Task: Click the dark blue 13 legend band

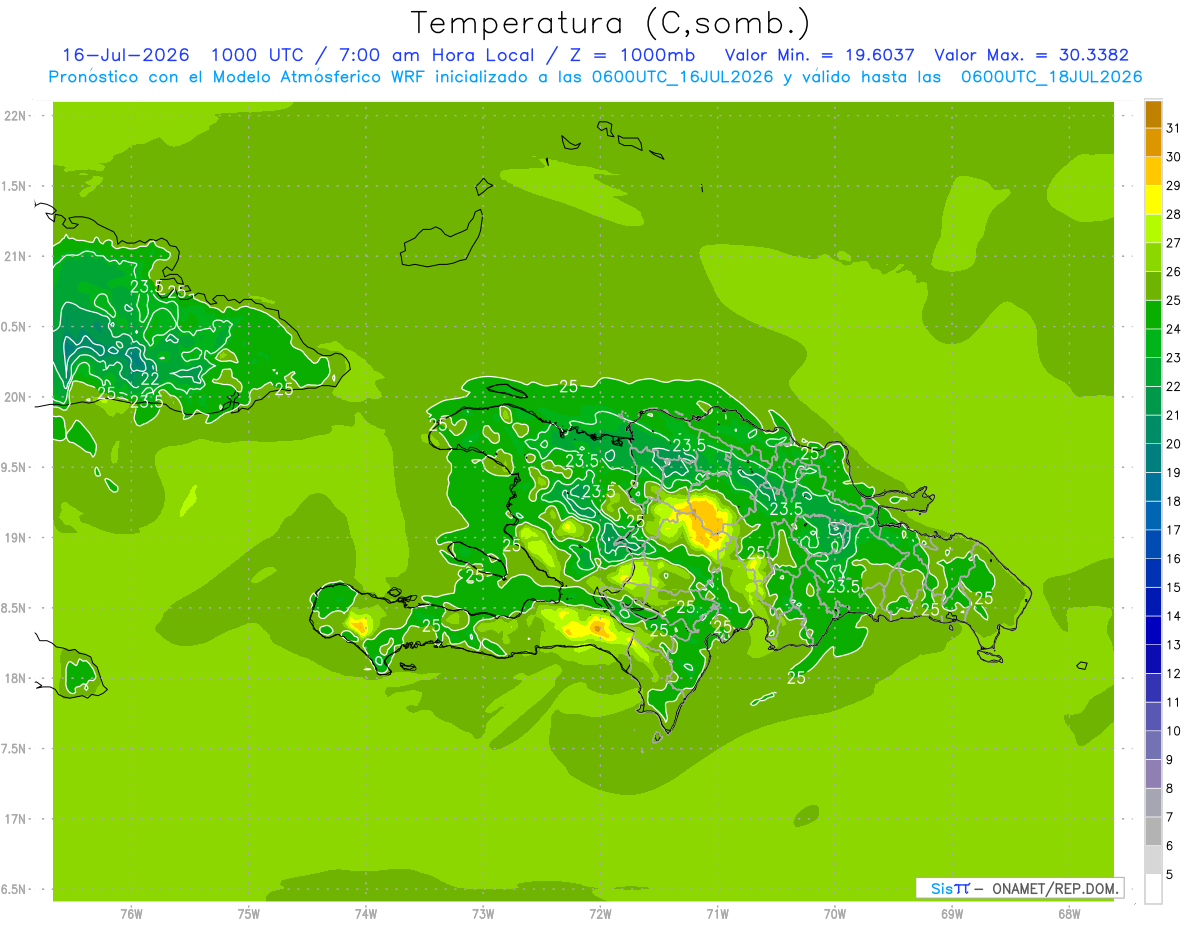Action: (x=1153, y=631)
